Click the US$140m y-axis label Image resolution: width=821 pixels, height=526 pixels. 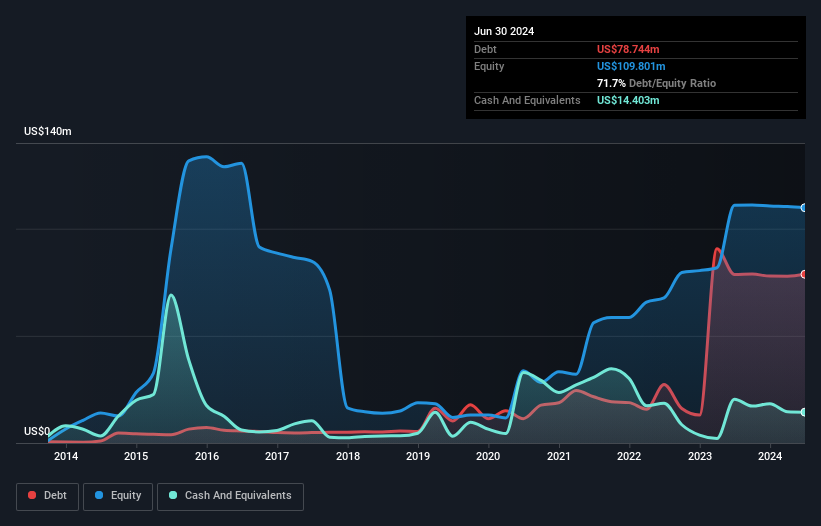(48, 131)
